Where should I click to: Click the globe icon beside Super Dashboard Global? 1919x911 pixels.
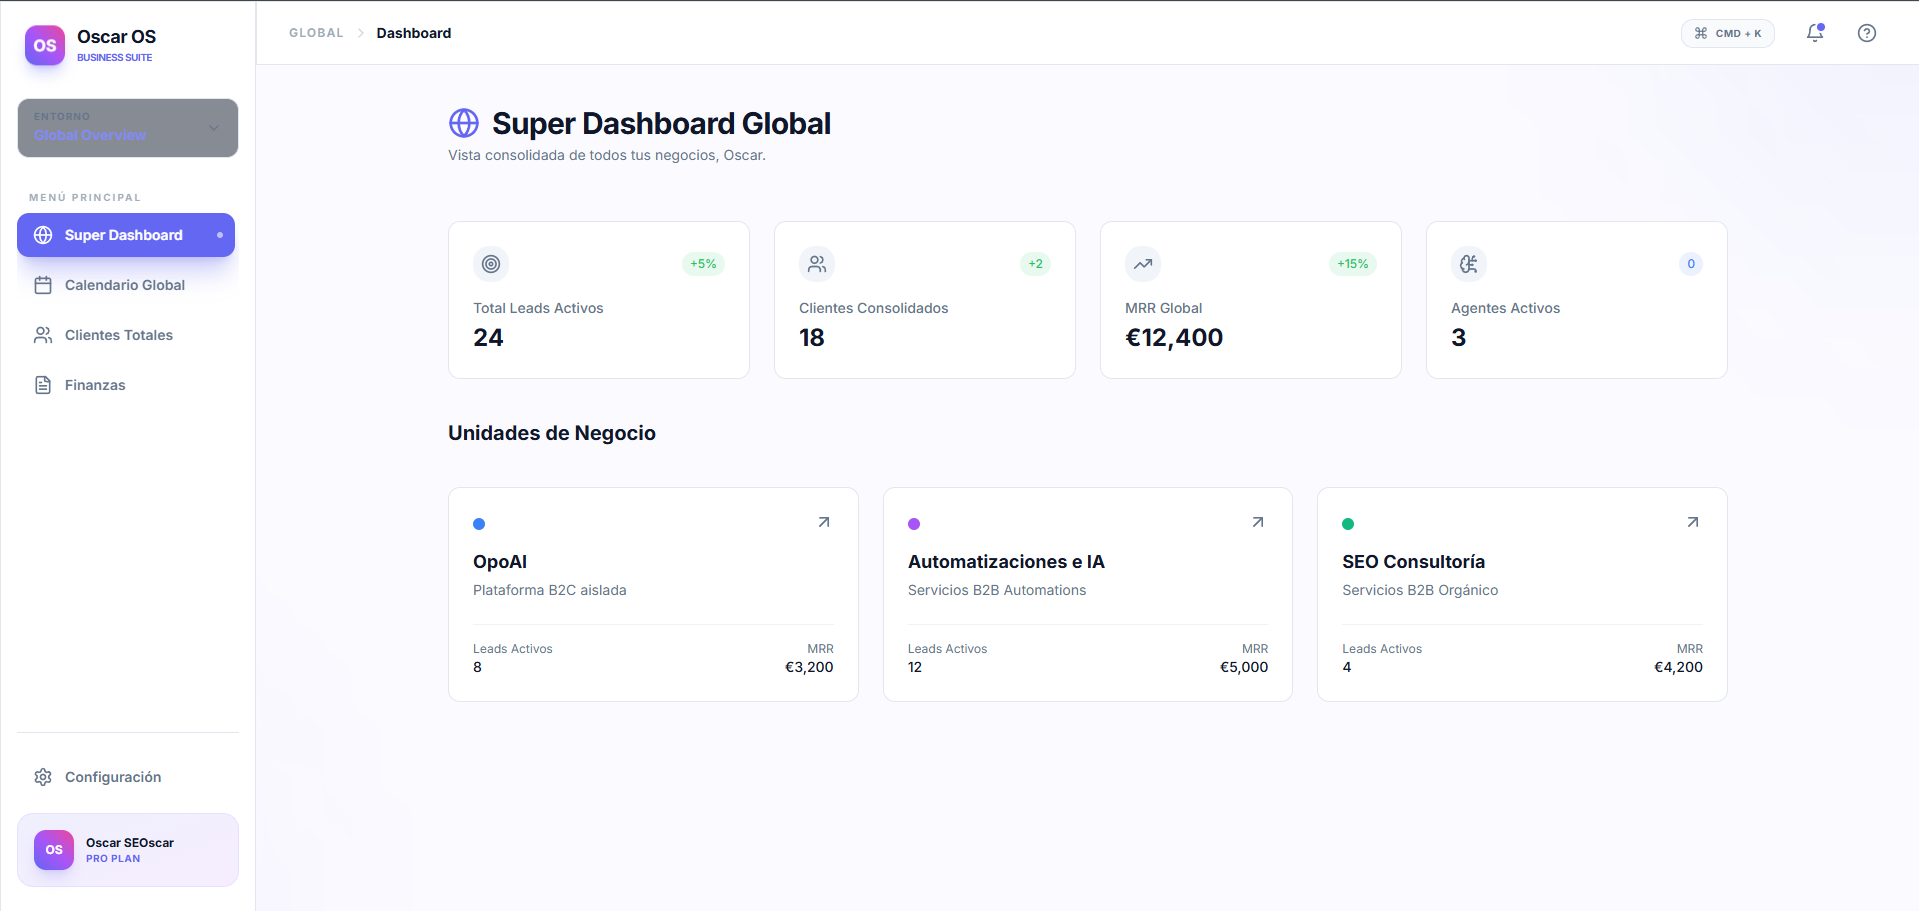464,123
